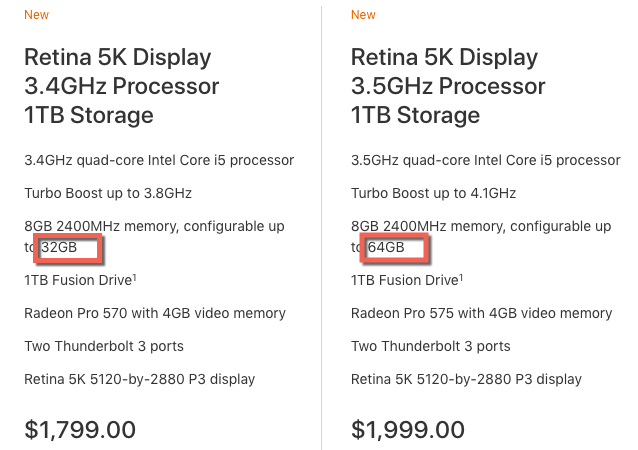This screenshot has height=450, width=638.
Task: Click "Turbo Boost up to 3.8GHz" text
Action: point(108,193)
